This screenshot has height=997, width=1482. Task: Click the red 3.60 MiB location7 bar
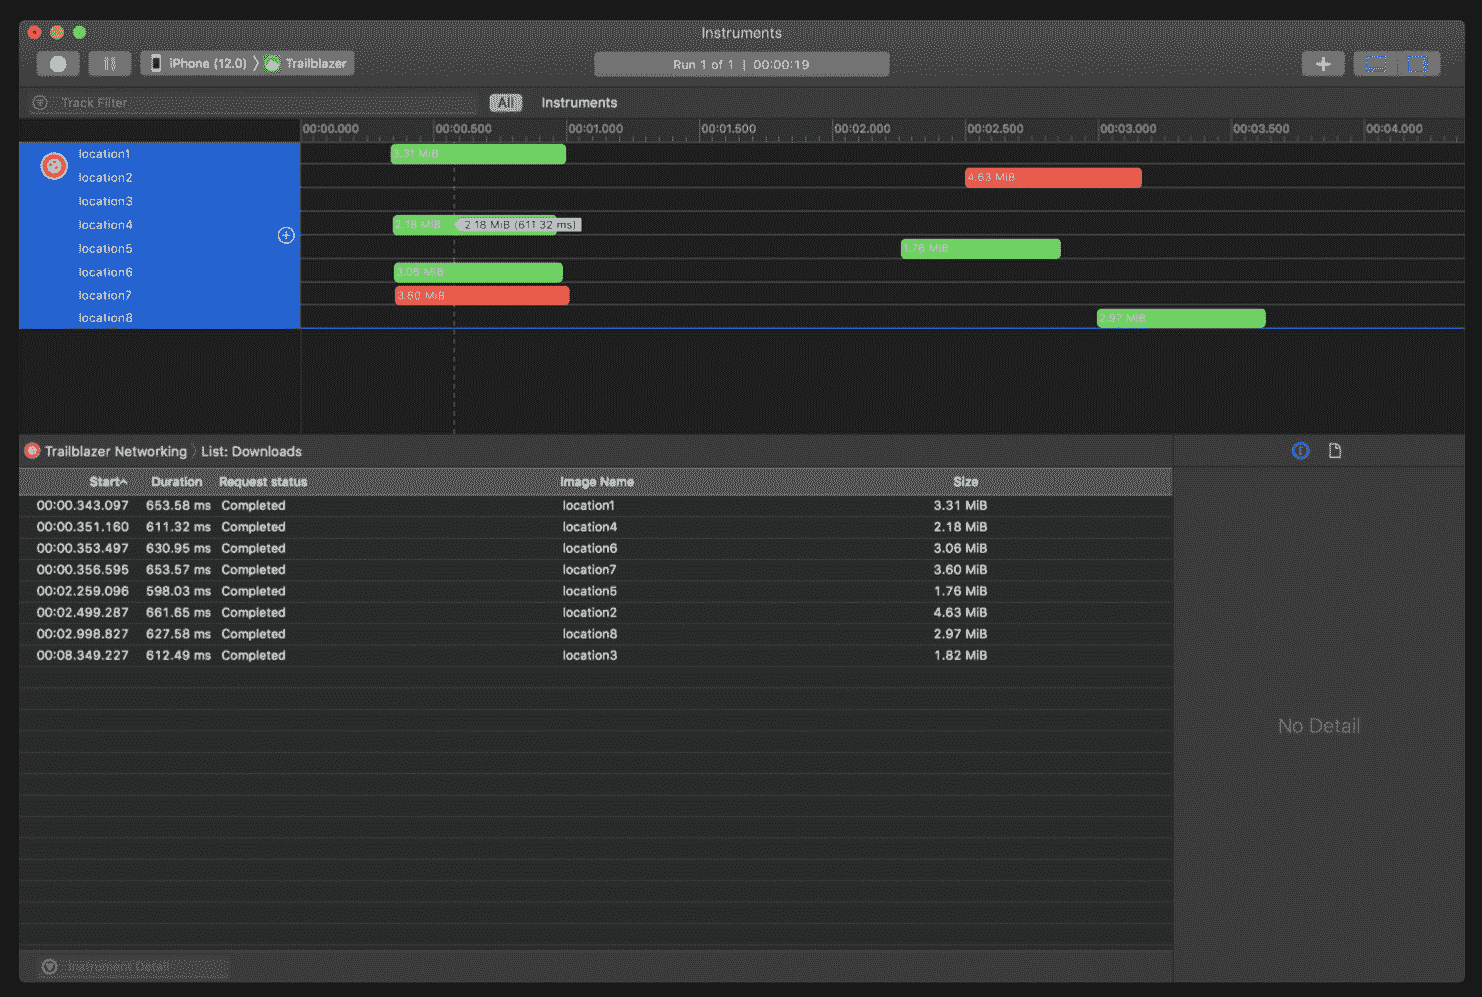tap(482, 296)
